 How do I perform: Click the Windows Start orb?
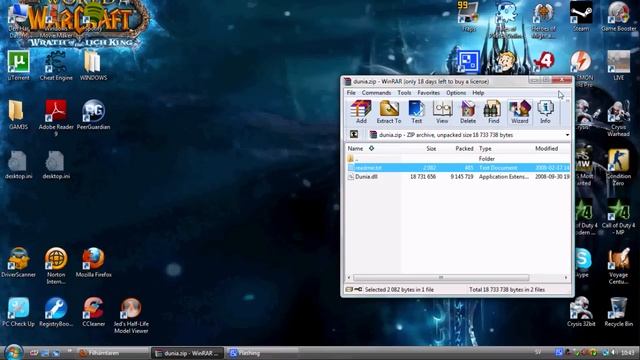coord(13,353)
